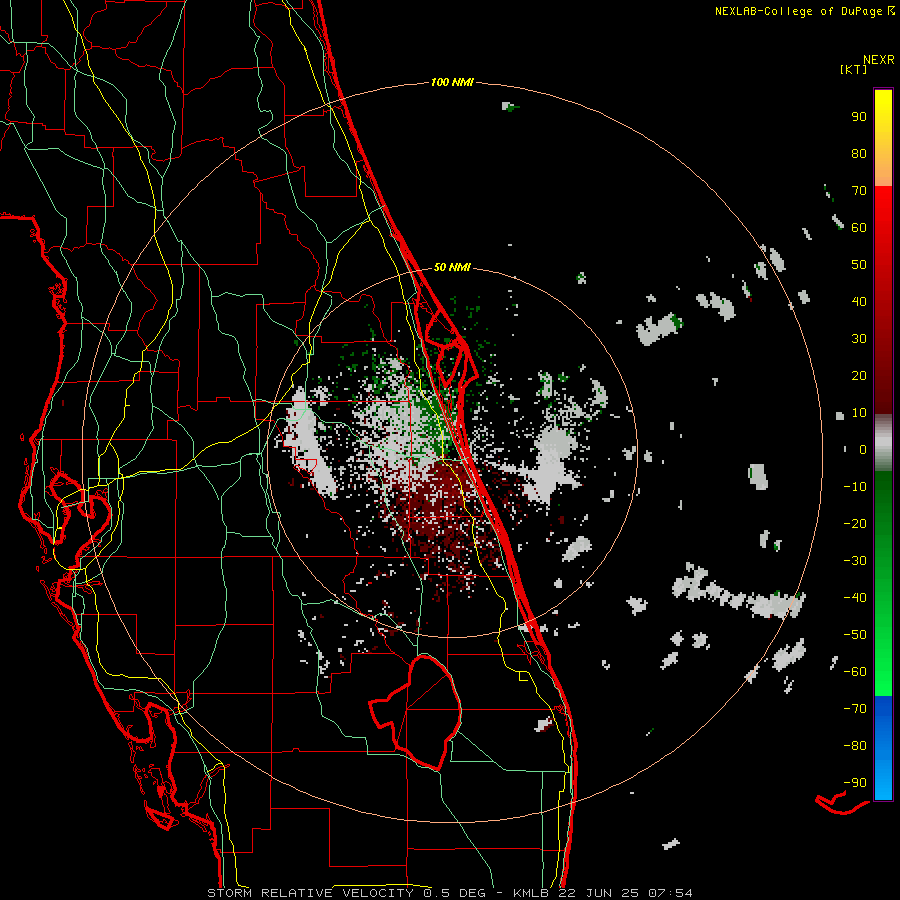Pick the yellow-orange segment of the color bar
This screenshot has height=900, width=900.
tap(883, 138)
